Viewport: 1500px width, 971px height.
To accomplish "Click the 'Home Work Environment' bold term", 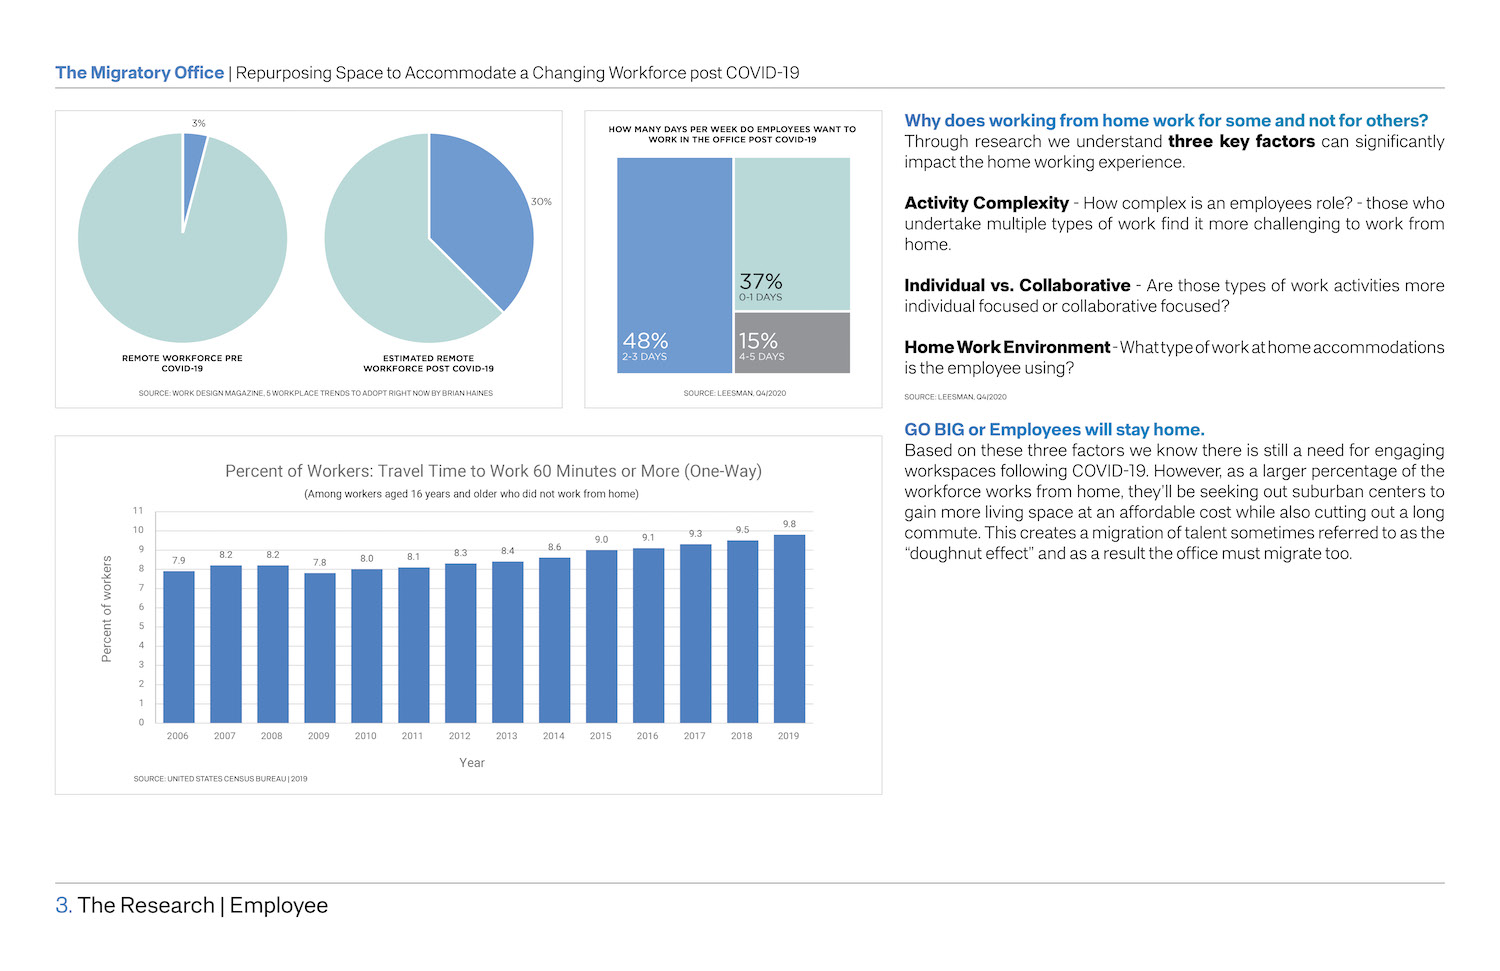I will pyautogui.click(x=1006, y=348).
